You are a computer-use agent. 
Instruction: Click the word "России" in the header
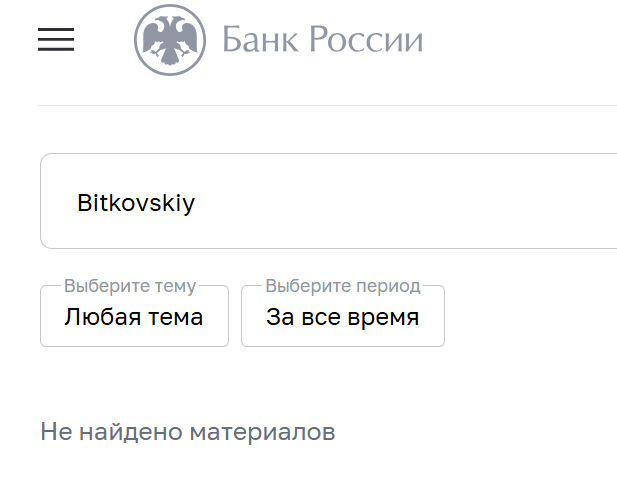pos(366,40)
